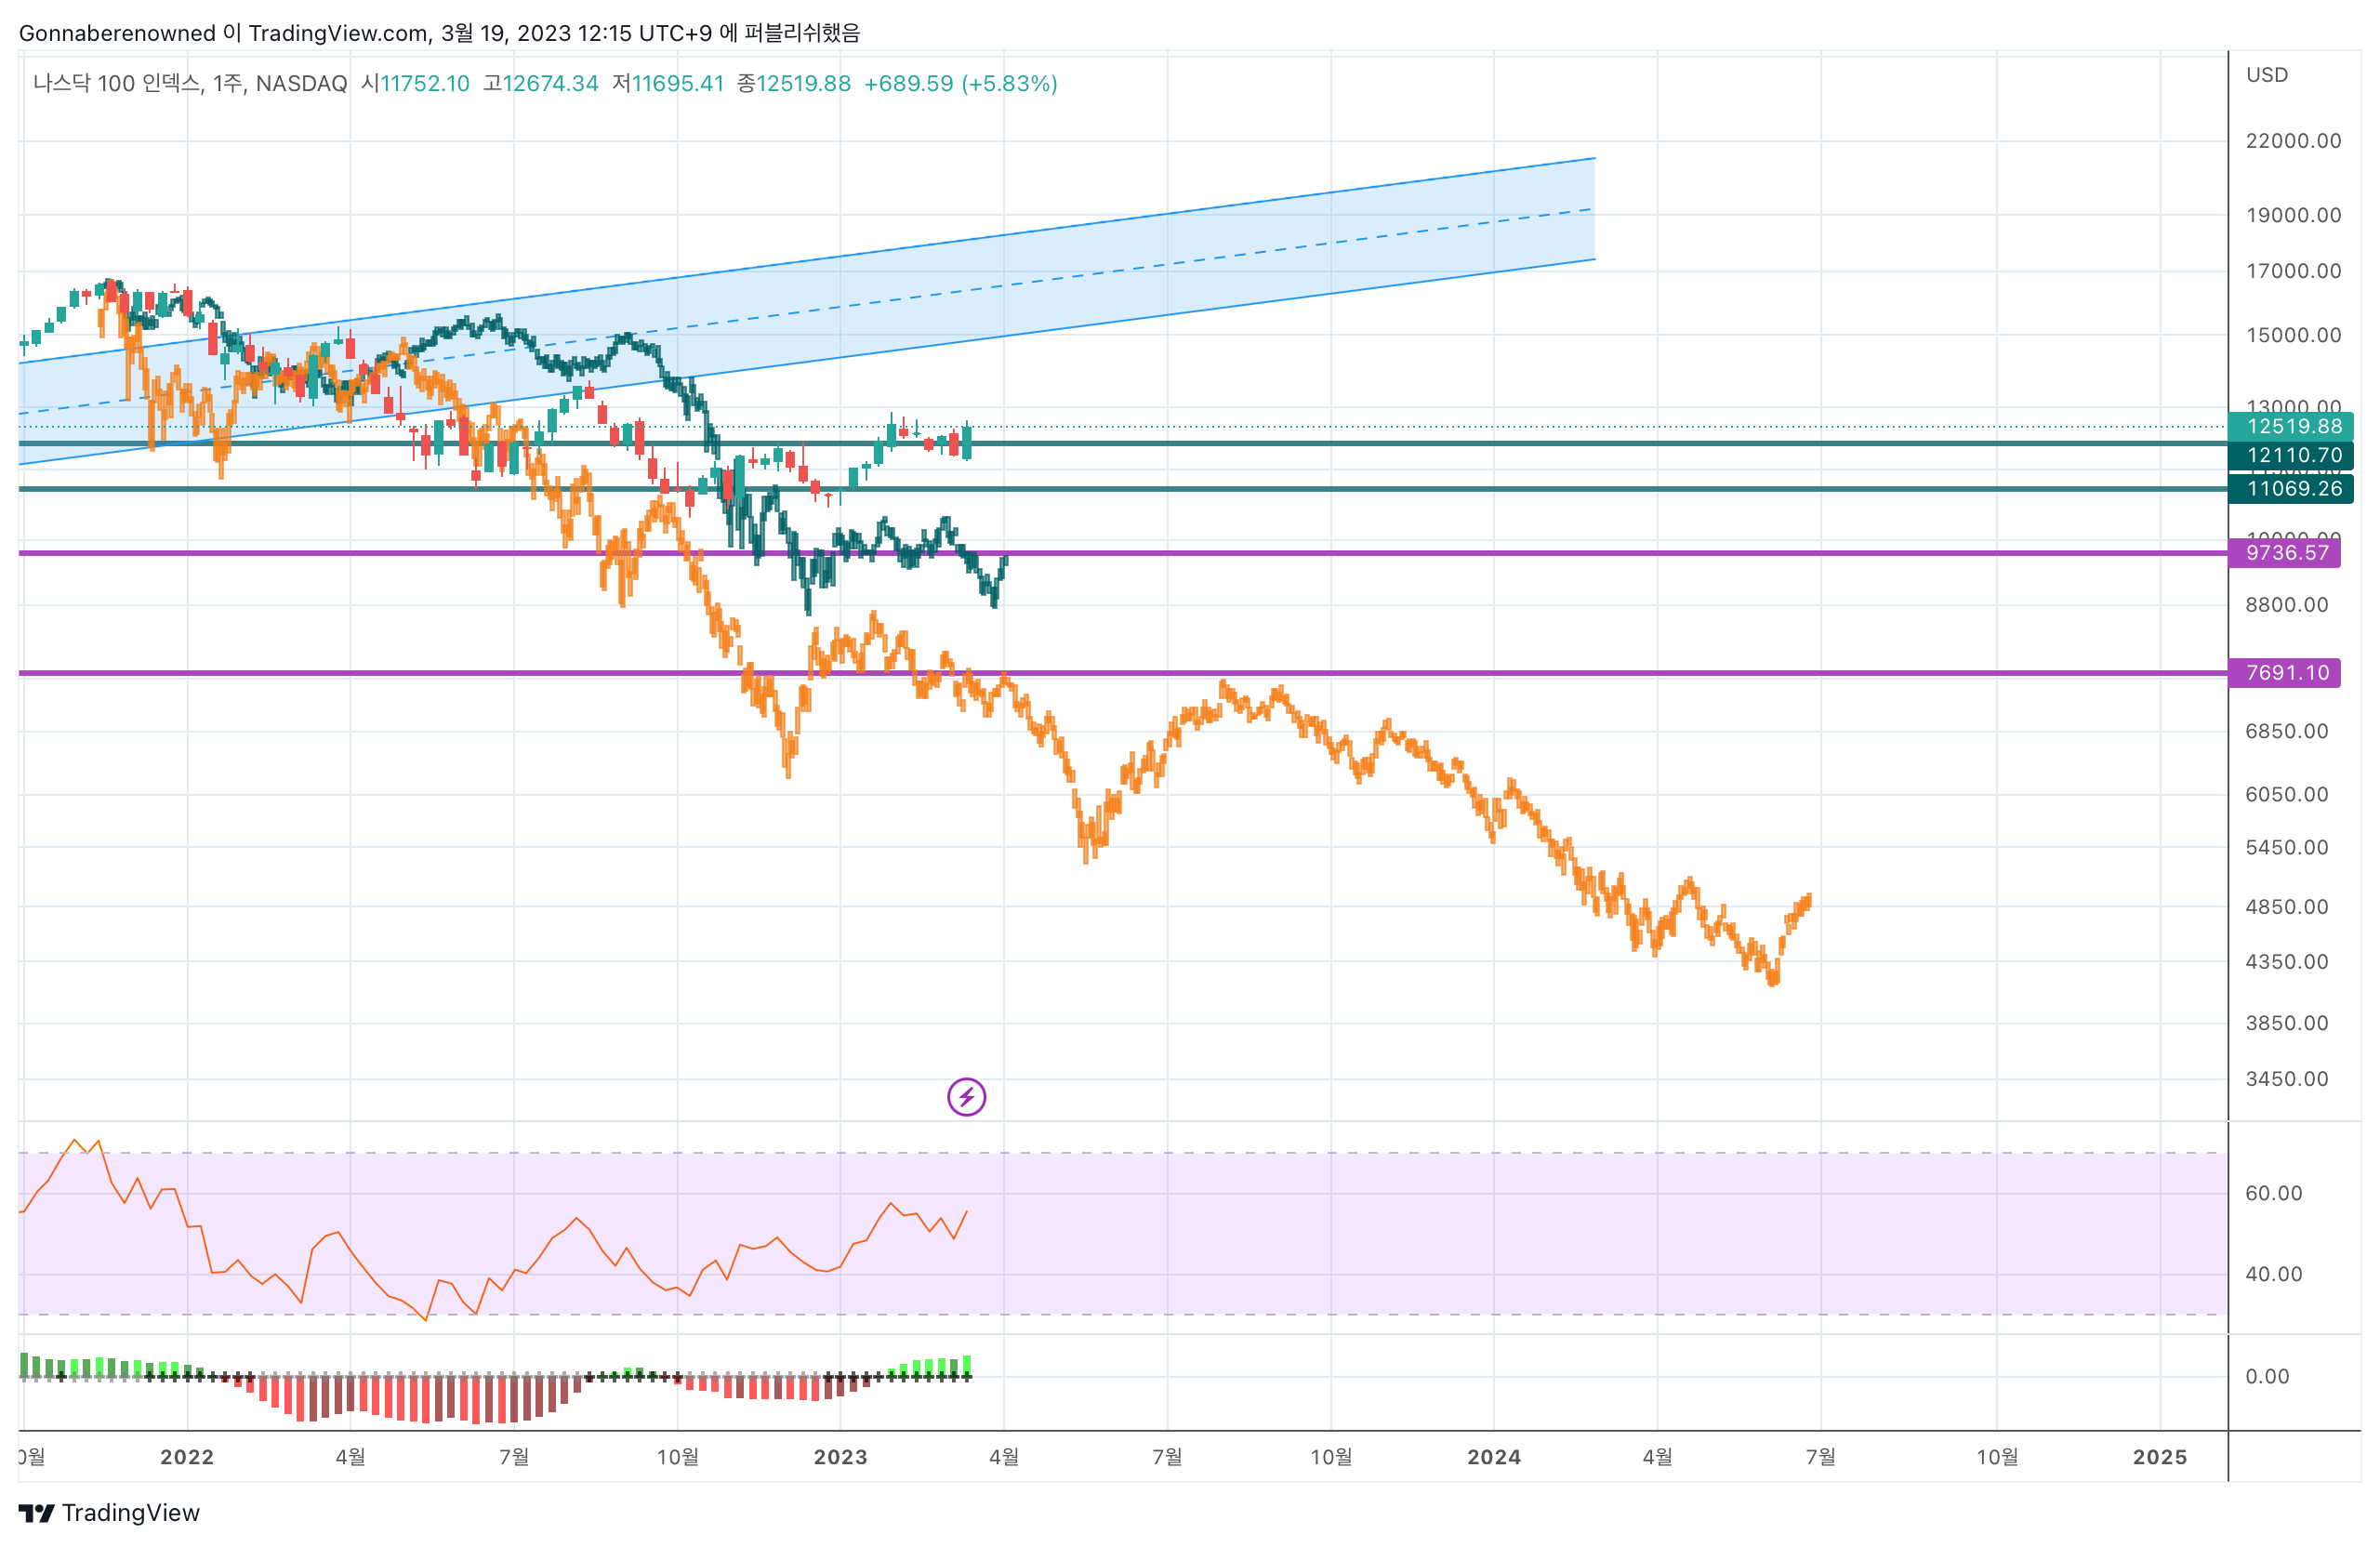Click the 17000.00 price axis value

[x=2293, y=271]
